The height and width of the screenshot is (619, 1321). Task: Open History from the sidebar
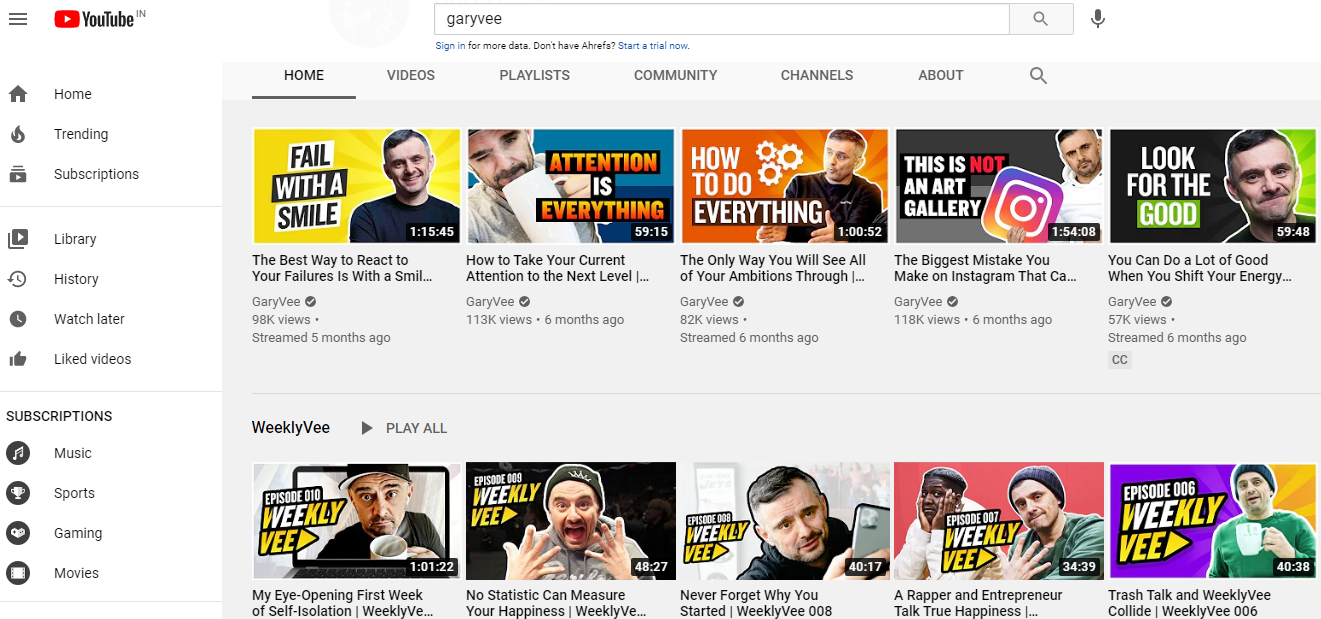76,279
